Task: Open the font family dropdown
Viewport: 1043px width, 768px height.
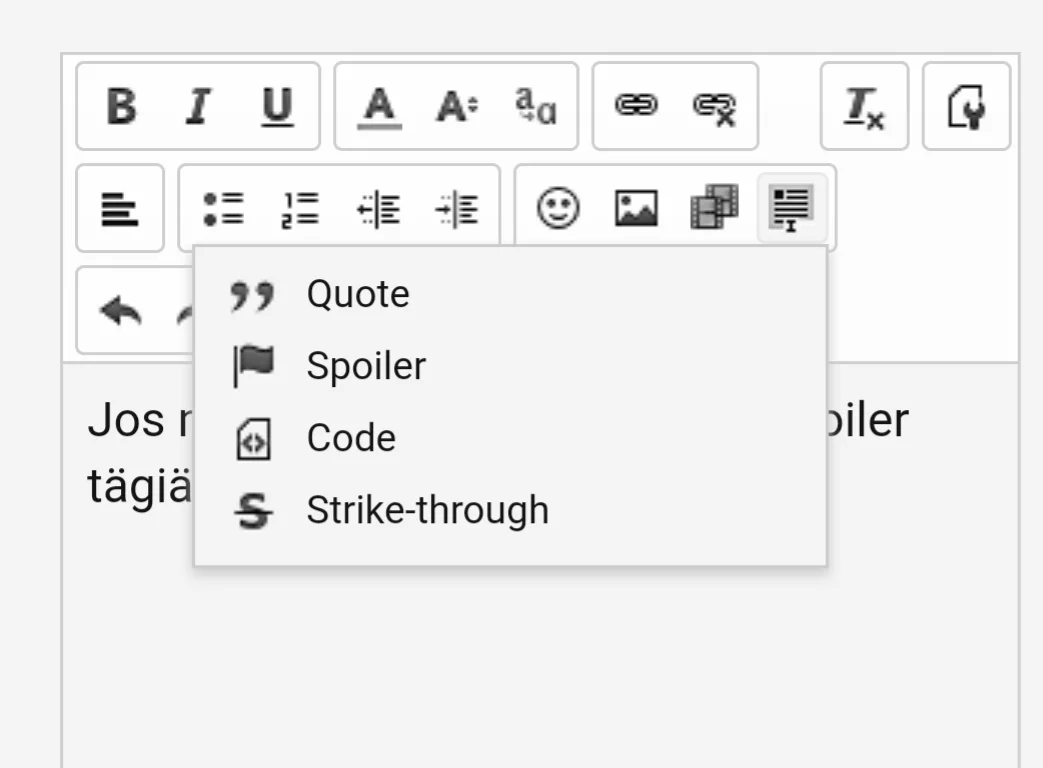Action: (x=535, y=106)
